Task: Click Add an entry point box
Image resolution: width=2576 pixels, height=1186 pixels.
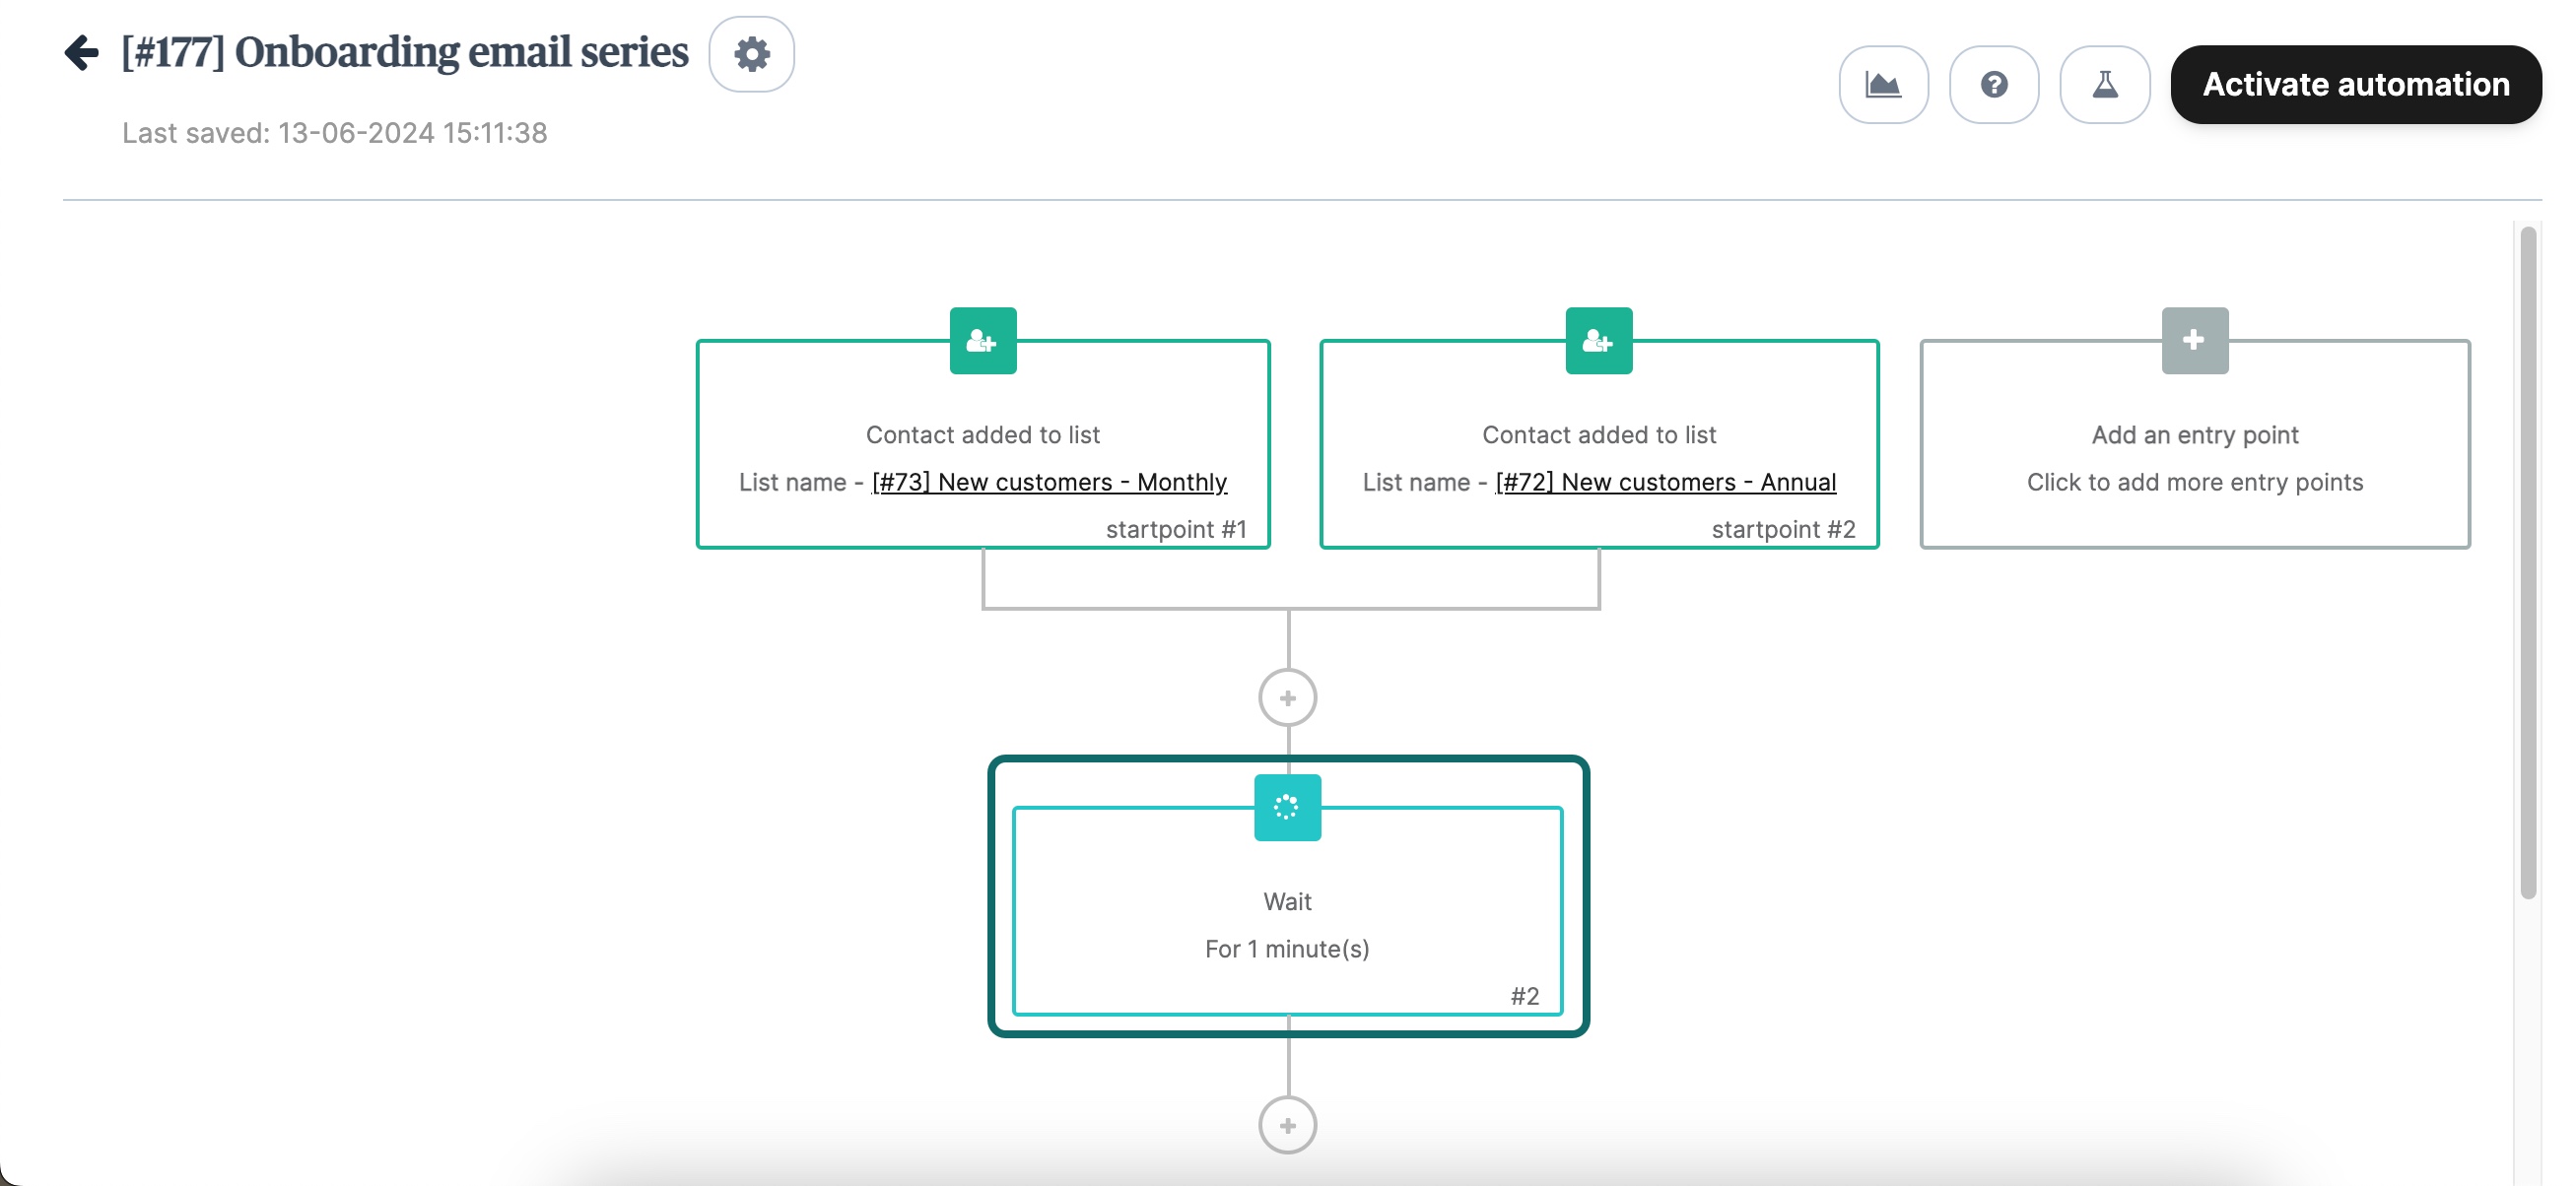Action: click(2194, 458)
